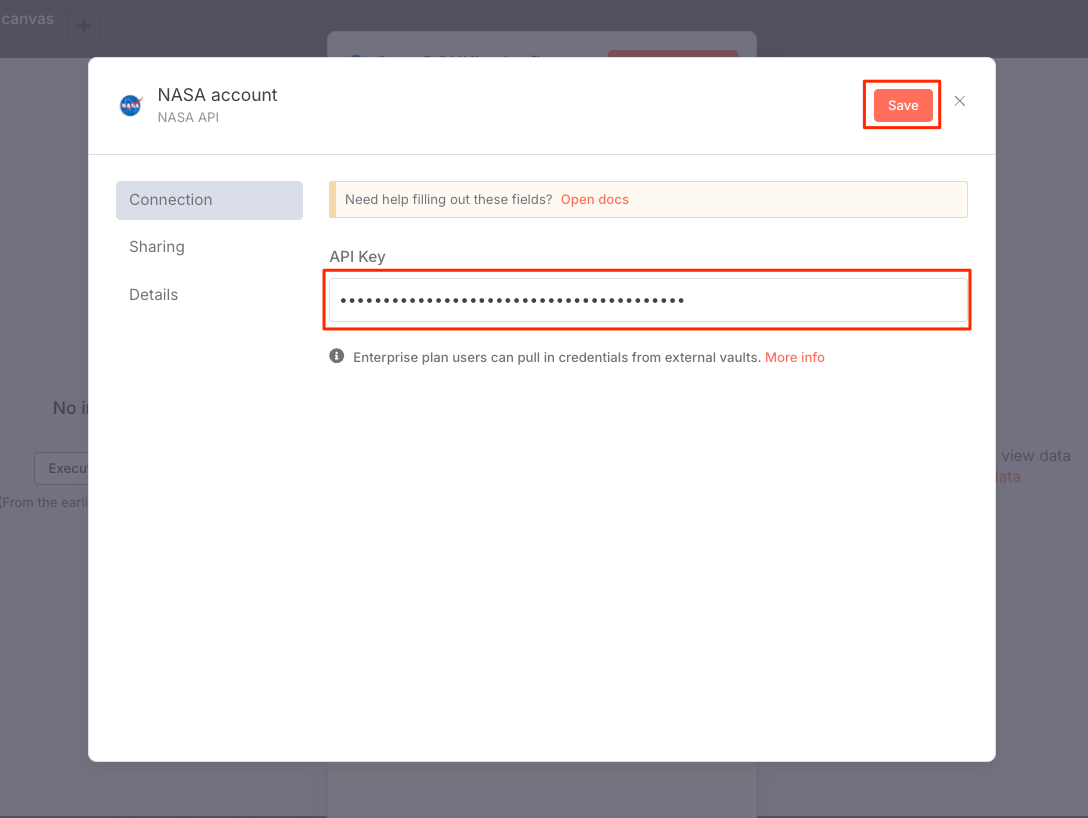Screen dimensions: 1088x818
Task: Click the info icon beside Enterprise plan note
Action: tap(337, 357)
